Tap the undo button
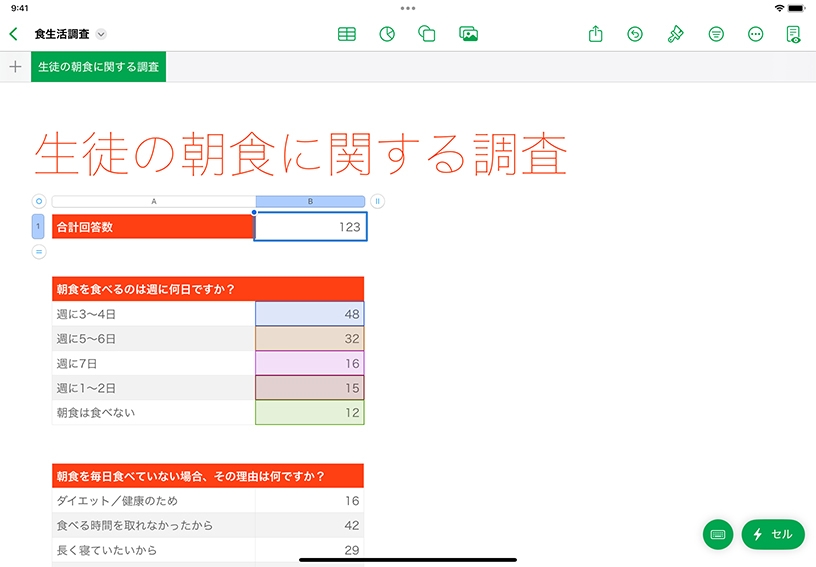 click(x=635, y=34)
